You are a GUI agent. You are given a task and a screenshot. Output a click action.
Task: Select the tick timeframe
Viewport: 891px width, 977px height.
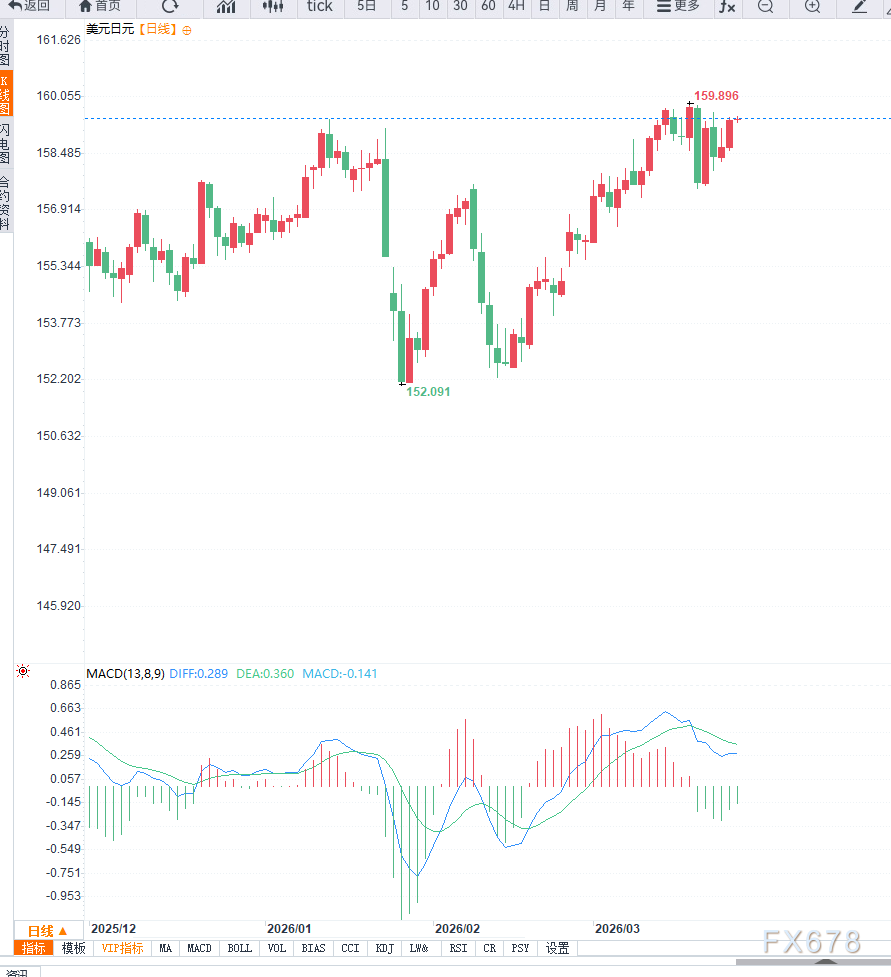coord(319,6)
